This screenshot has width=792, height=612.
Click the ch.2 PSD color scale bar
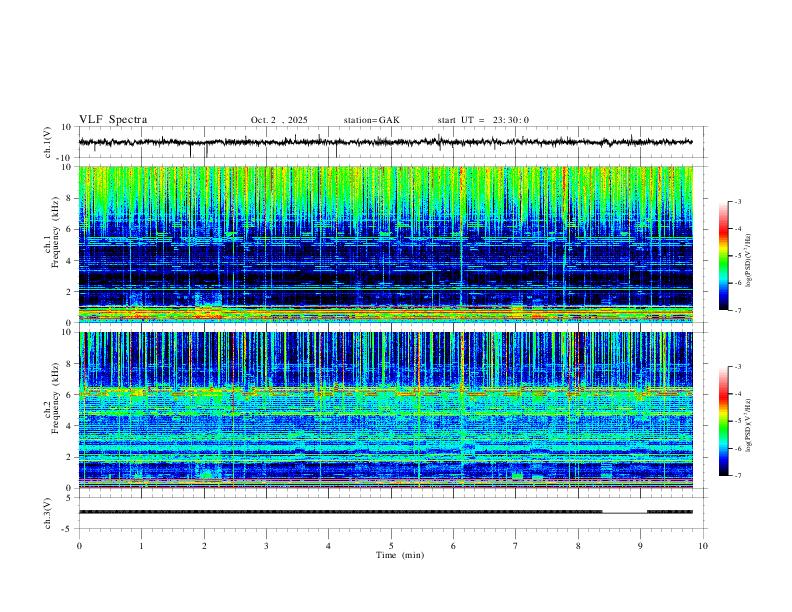coord(723,421)
